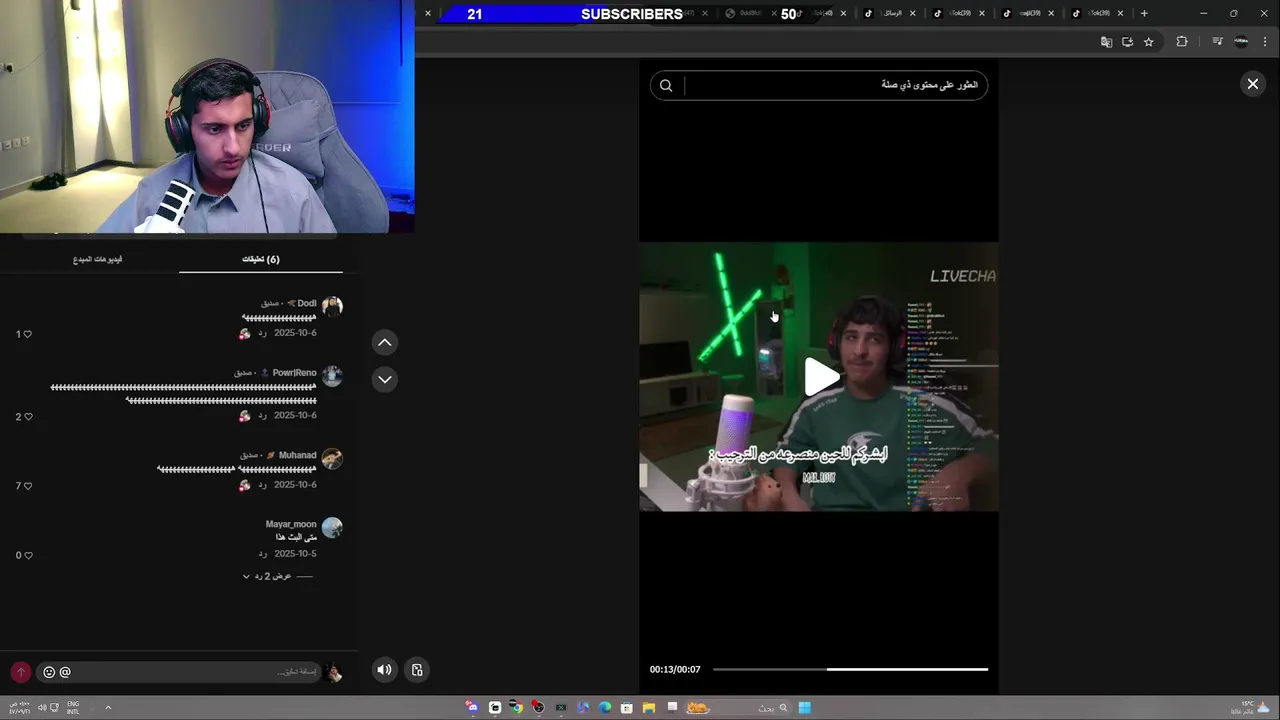
Task: Insert a mention with the @ icon
Action: [x=65, y=672]
